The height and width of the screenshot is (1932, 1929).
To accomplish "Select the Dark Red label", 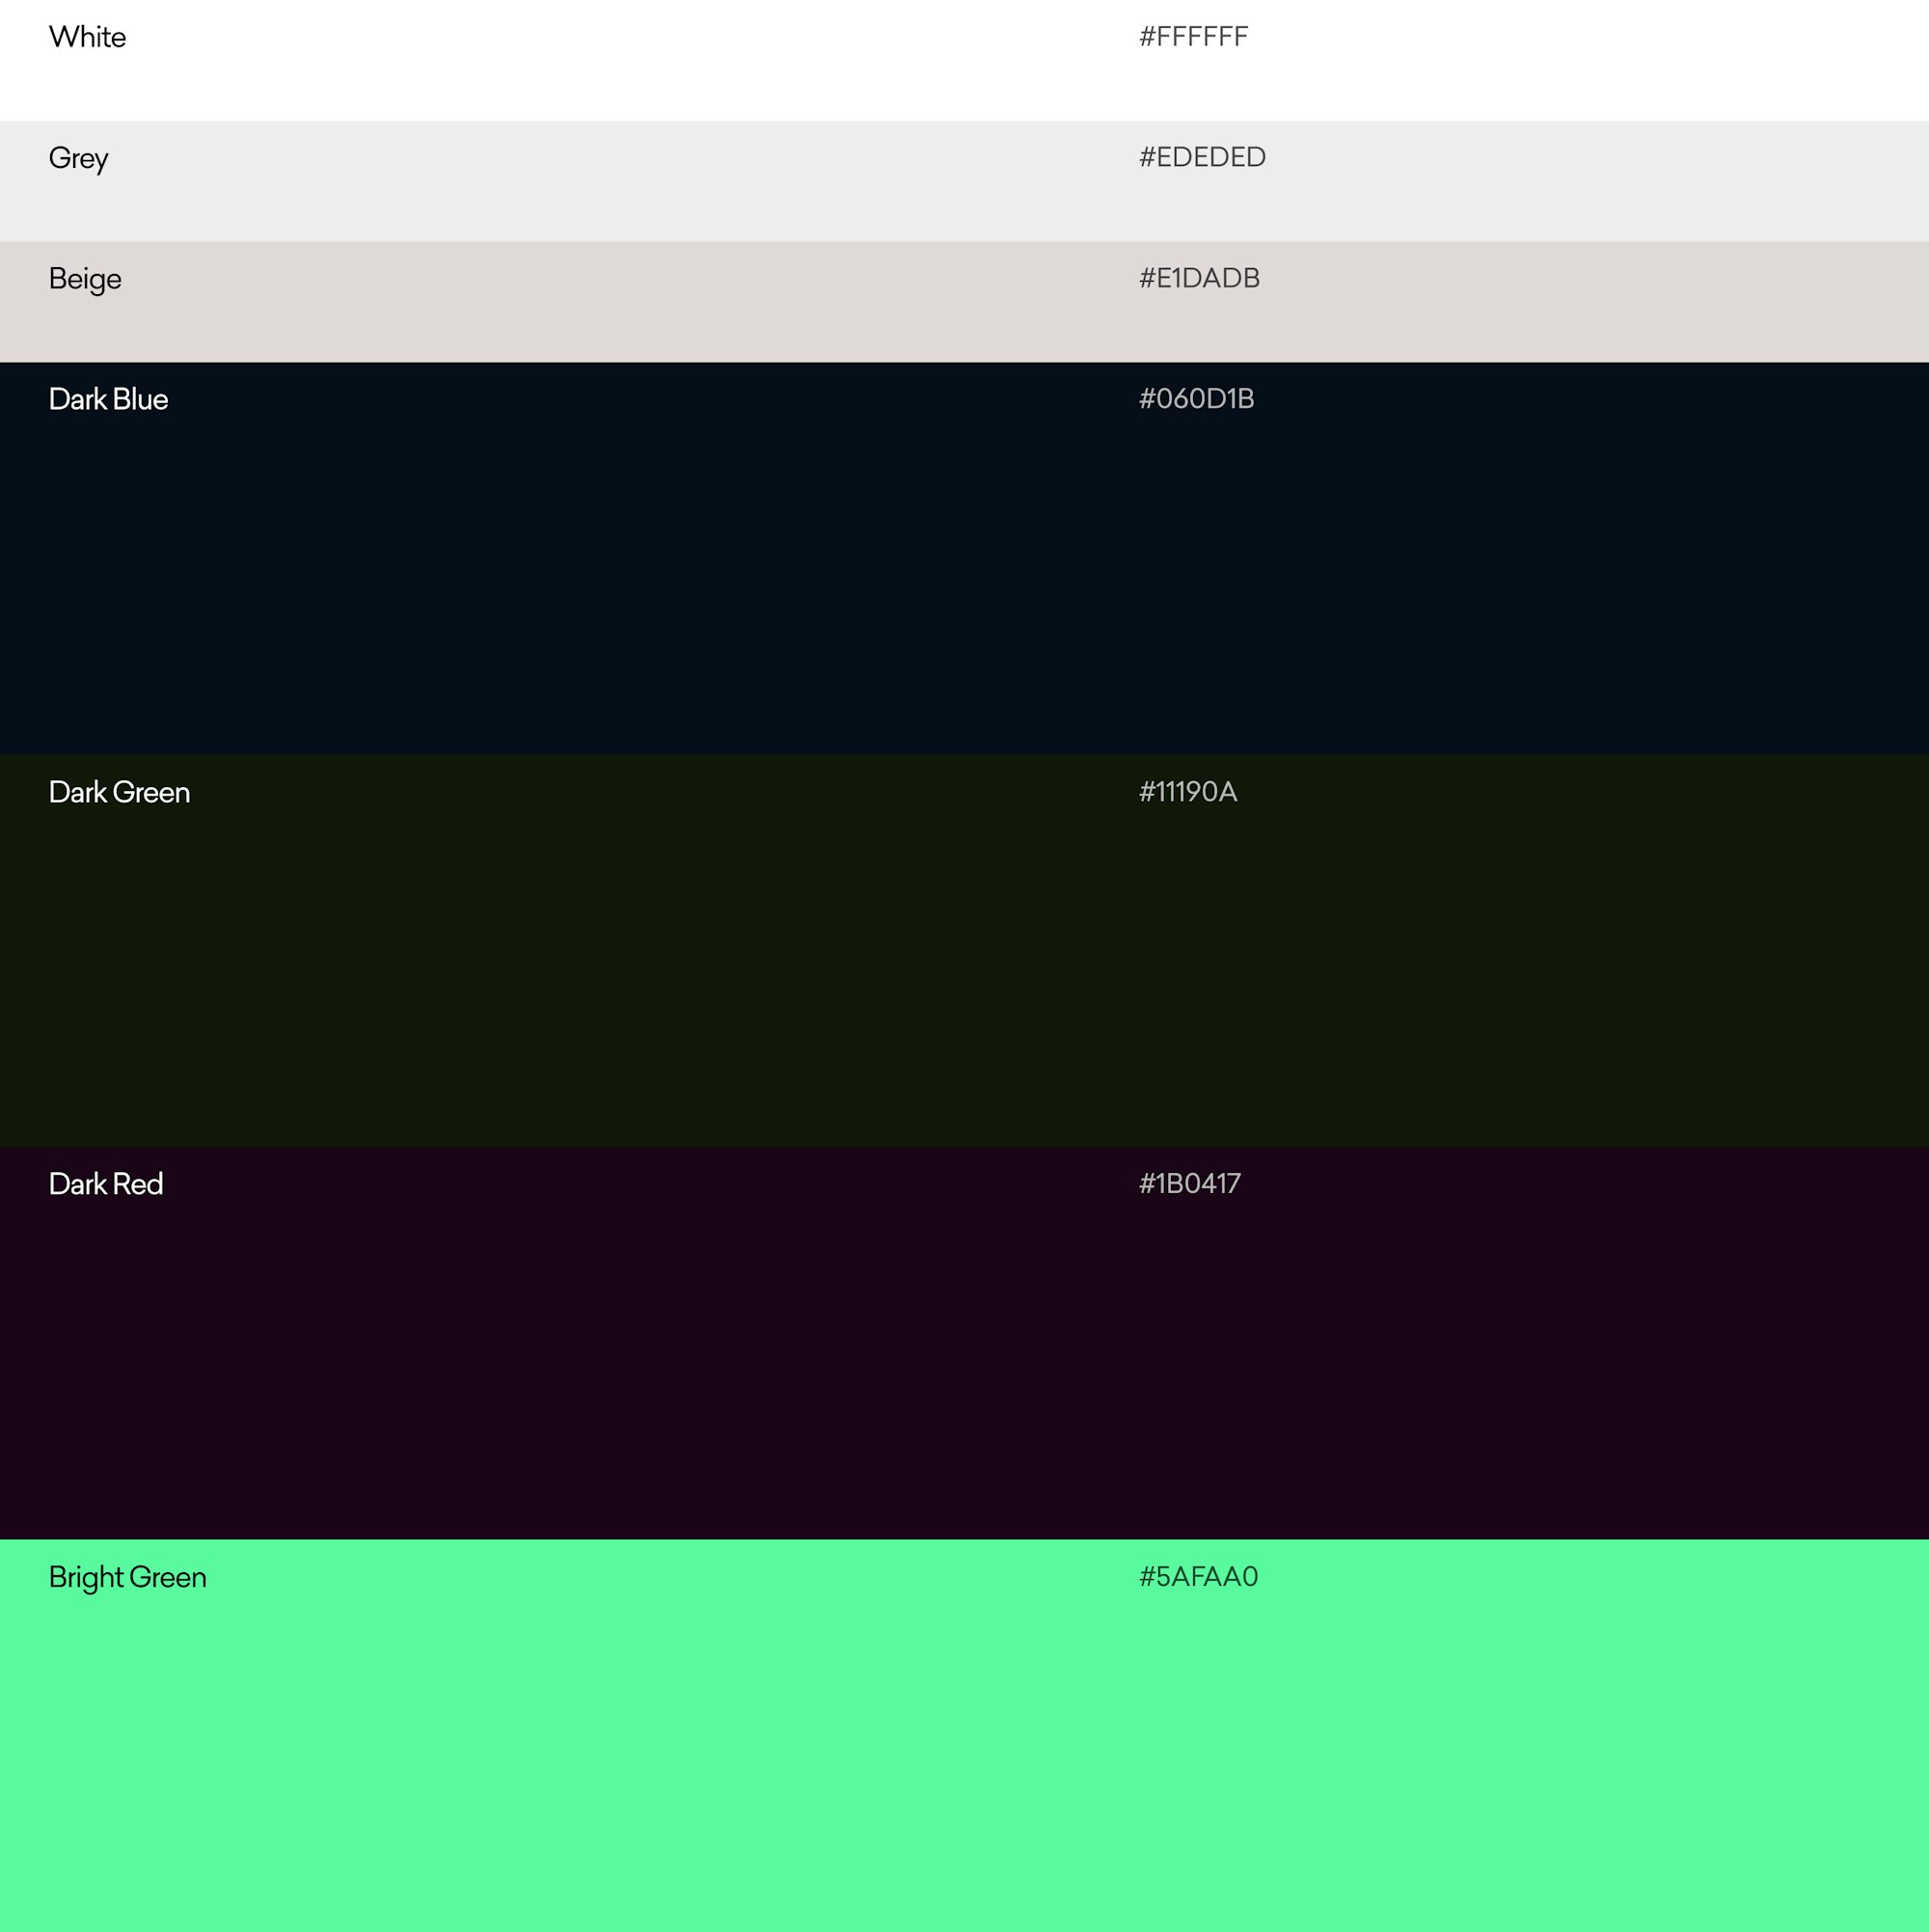I will point(106,1184).
